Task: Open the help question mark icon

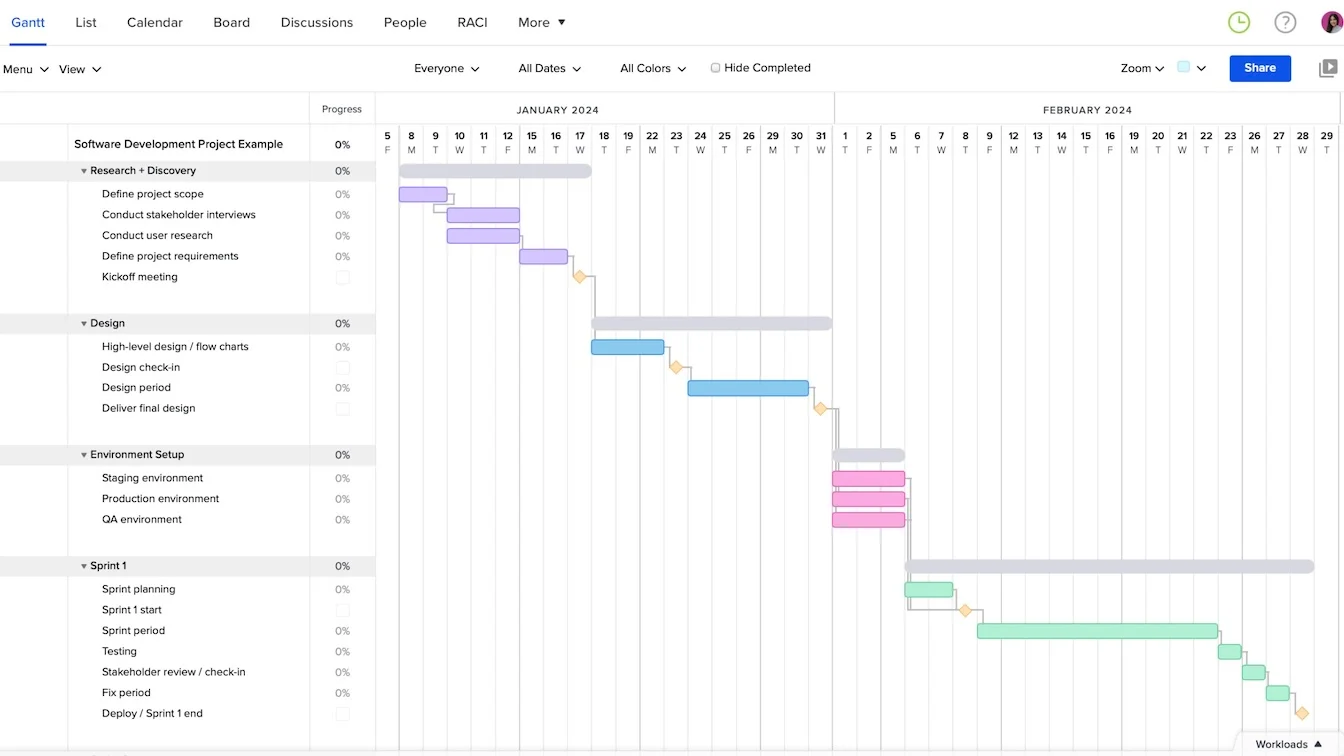Action: coord(1285,21)
